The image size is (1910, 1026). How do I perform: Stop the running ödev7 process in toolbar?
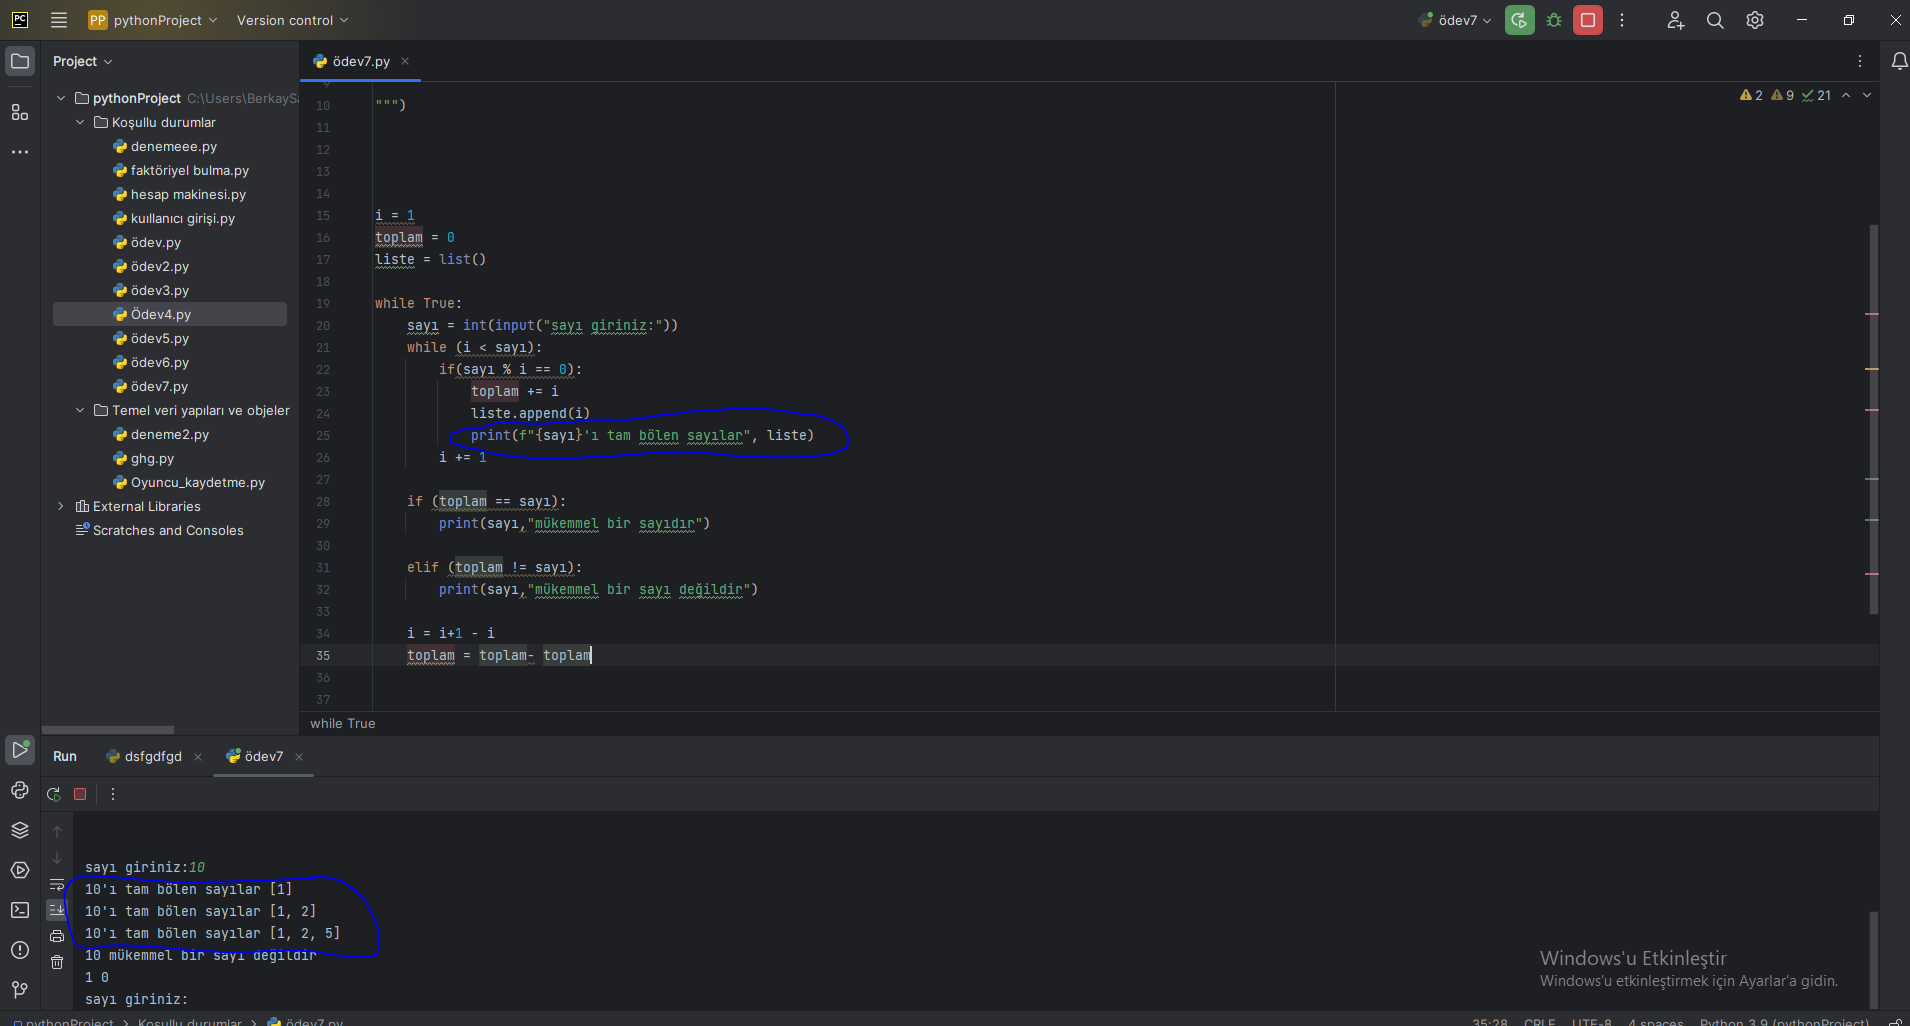click(1588, 20)
